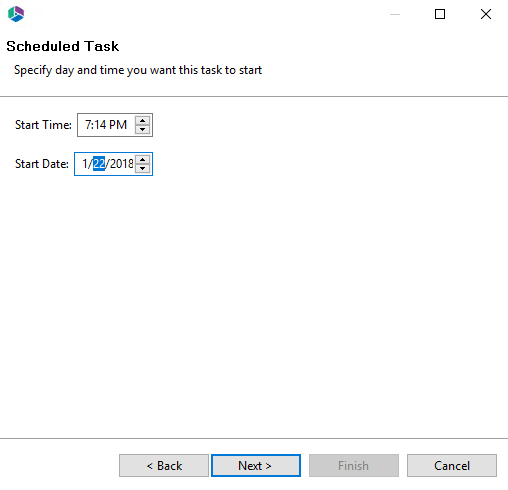
Task: Increase Start Time with up arrow
Action: (x=142, y=121)
